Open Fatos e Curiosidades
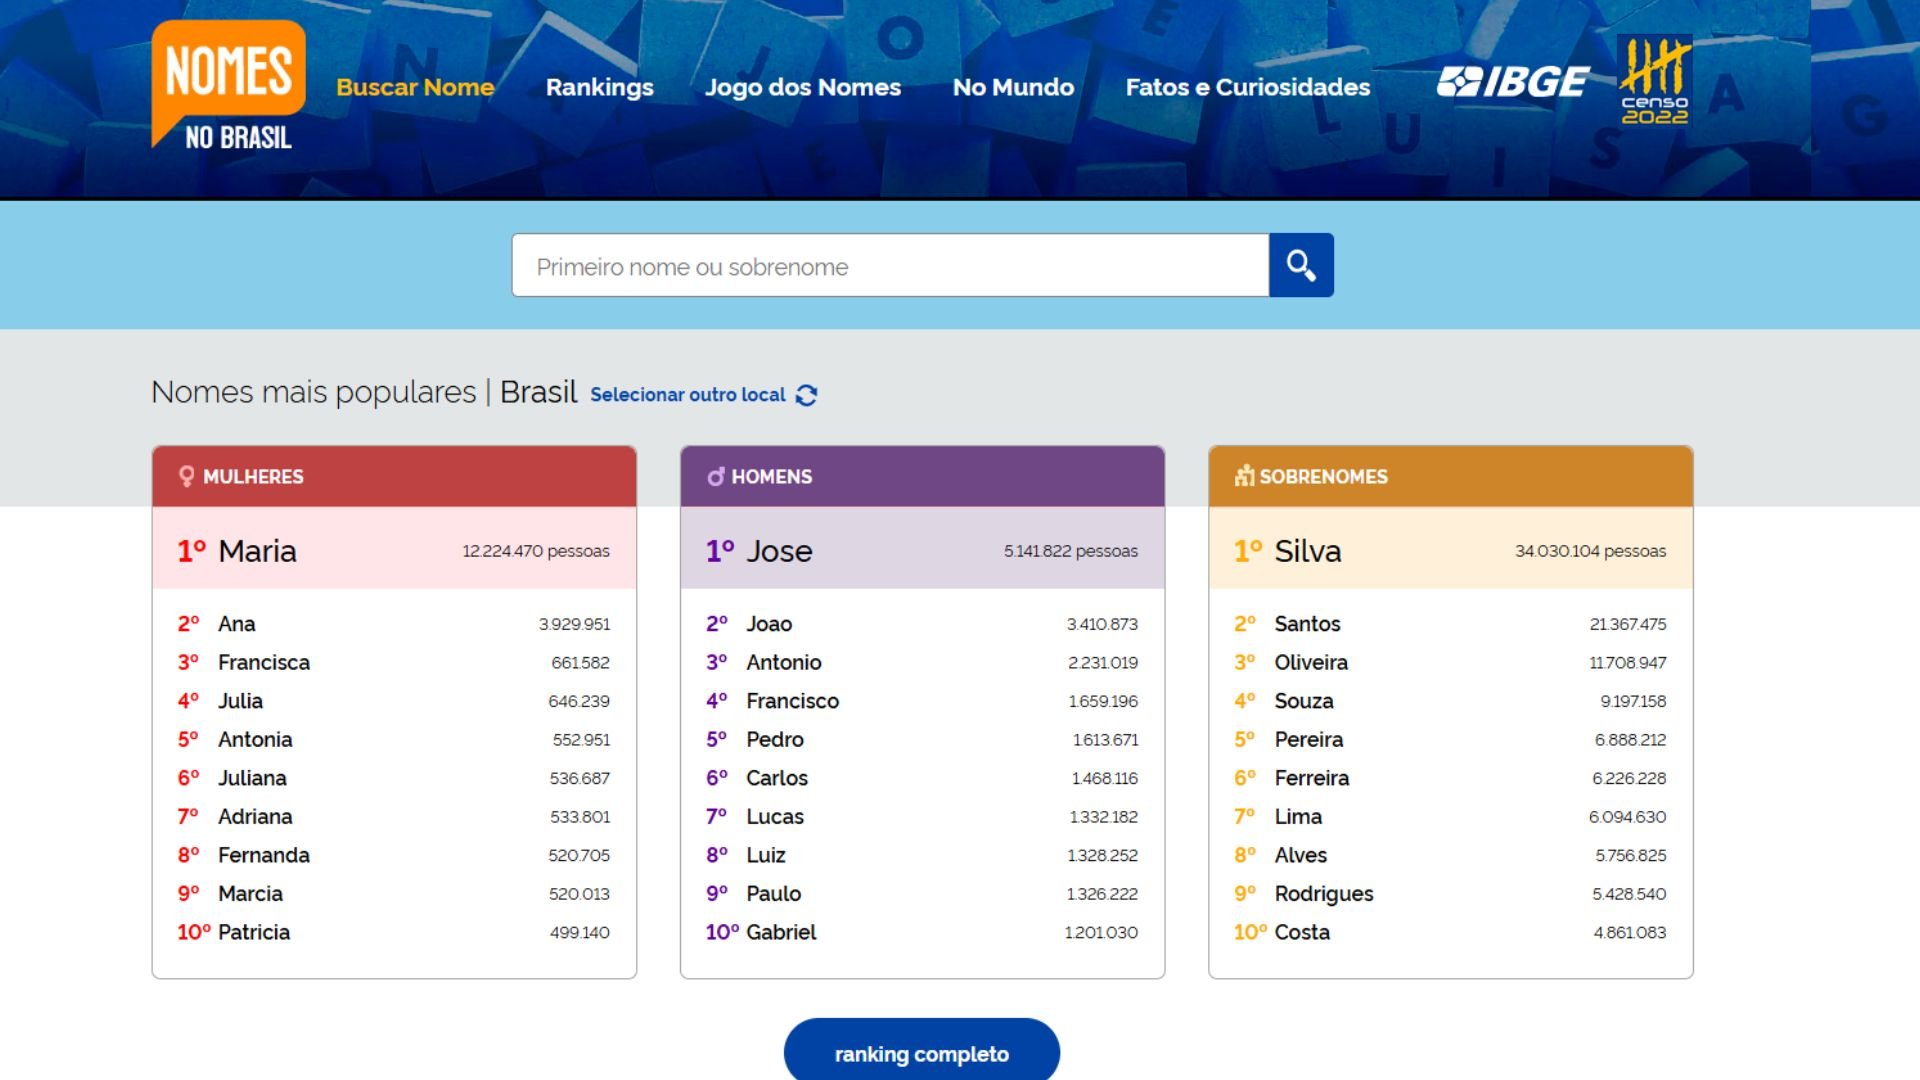The width and height of the screenshot is (1920, 1080). coord(1248,88)
